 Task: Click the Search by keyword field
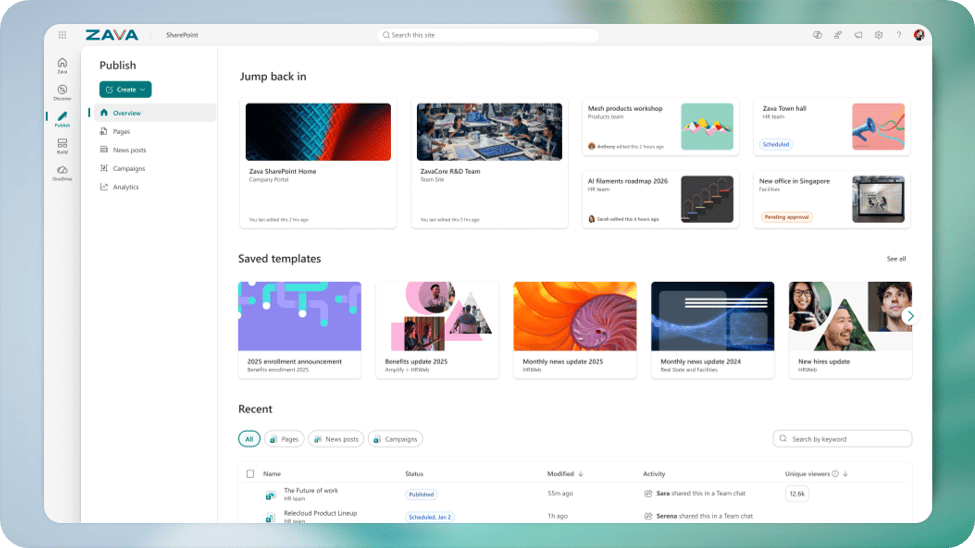pos(842,439)
